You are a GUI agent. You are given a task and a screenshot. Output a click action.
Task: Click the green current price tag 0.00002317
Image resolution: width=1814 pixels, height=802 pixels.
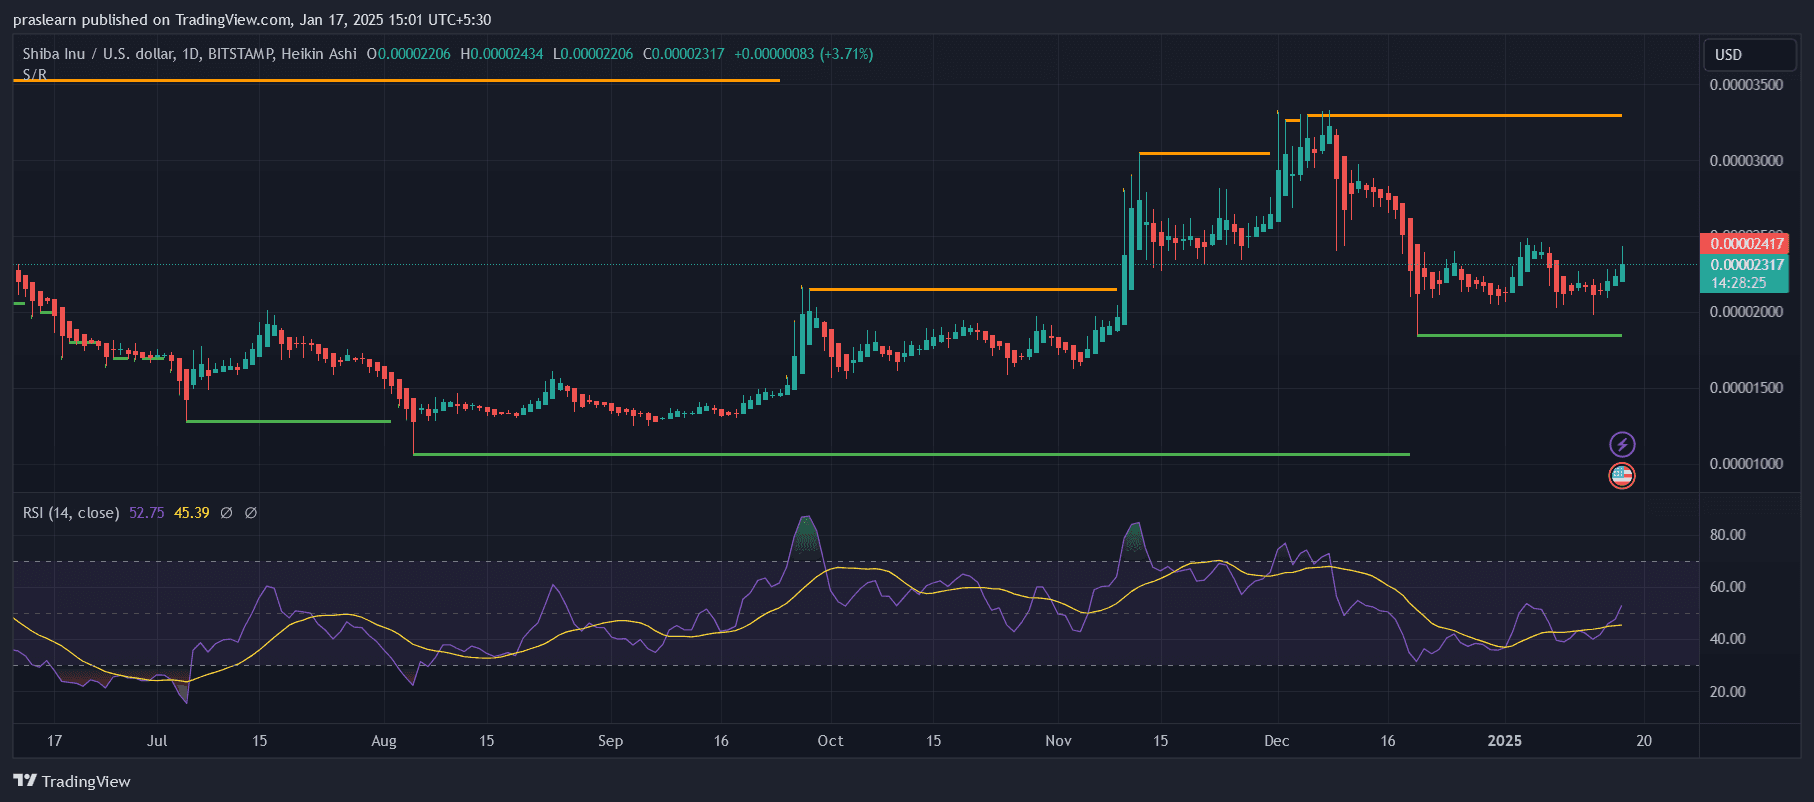coord(1744,265)
